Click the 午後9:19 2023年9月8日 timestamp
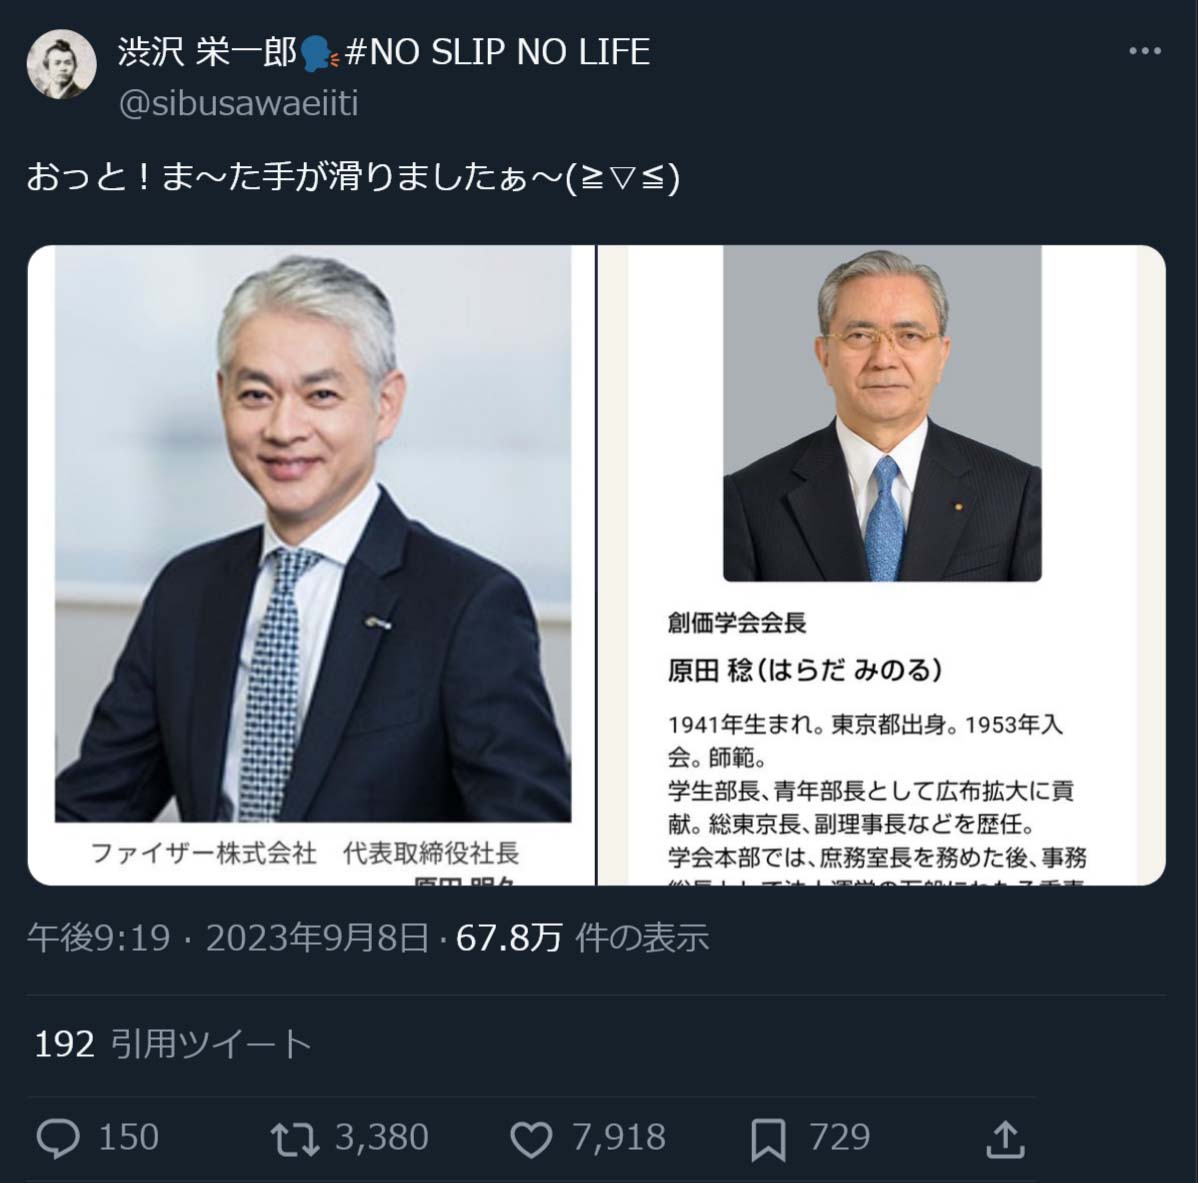This screenshot has height=1183, width=1198. pos(228,937)
